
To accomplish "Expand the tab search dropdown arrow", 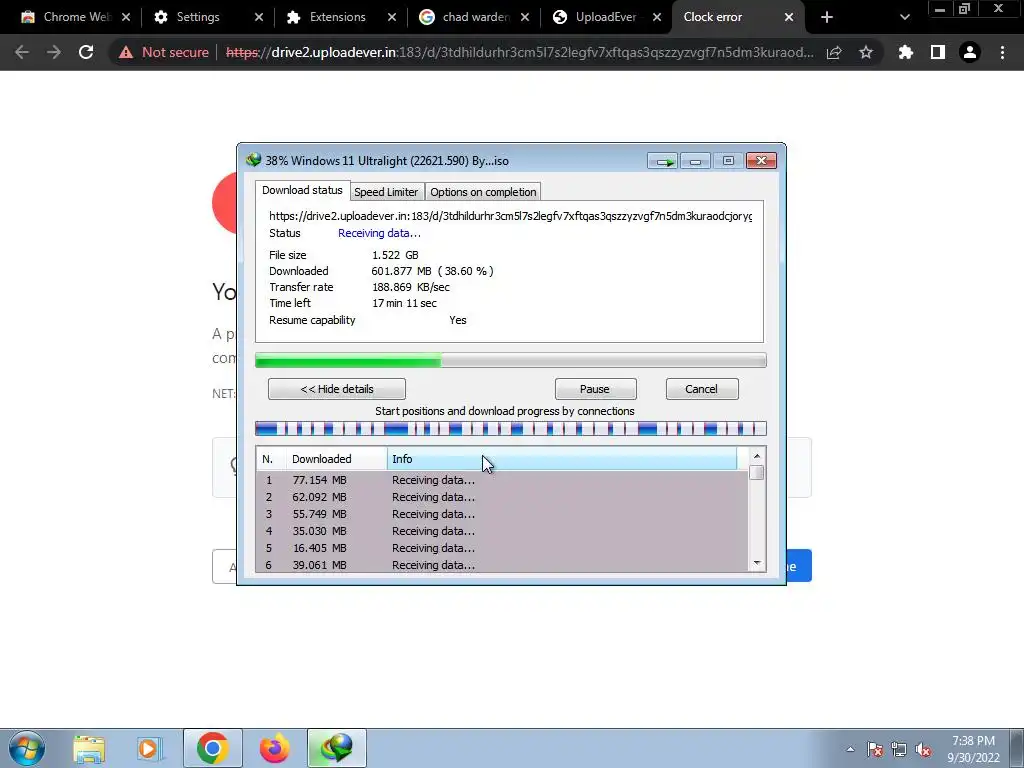I will point(904,17).
